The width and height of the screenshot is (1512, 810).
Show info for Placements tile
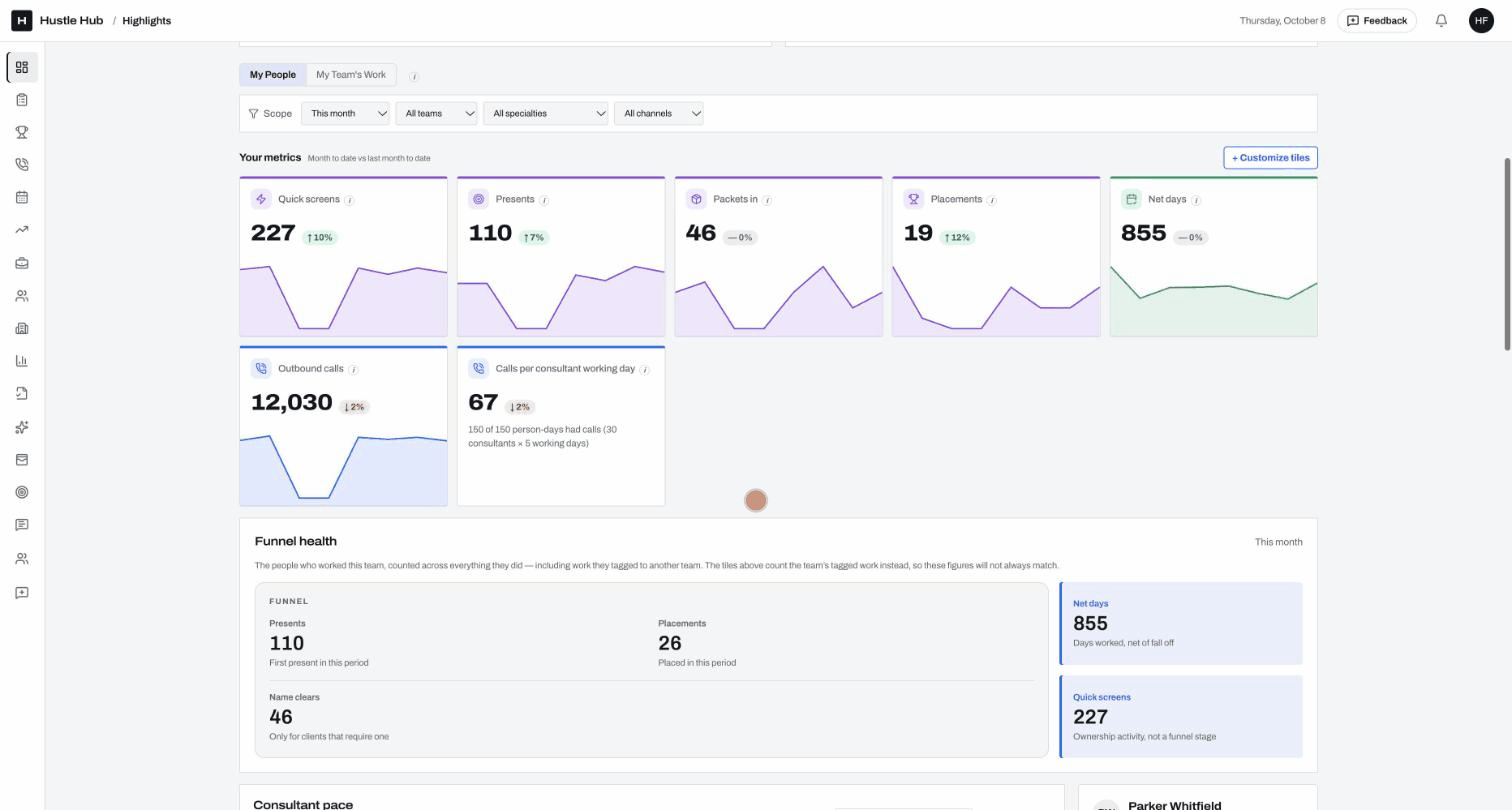(x=992, y=200)
